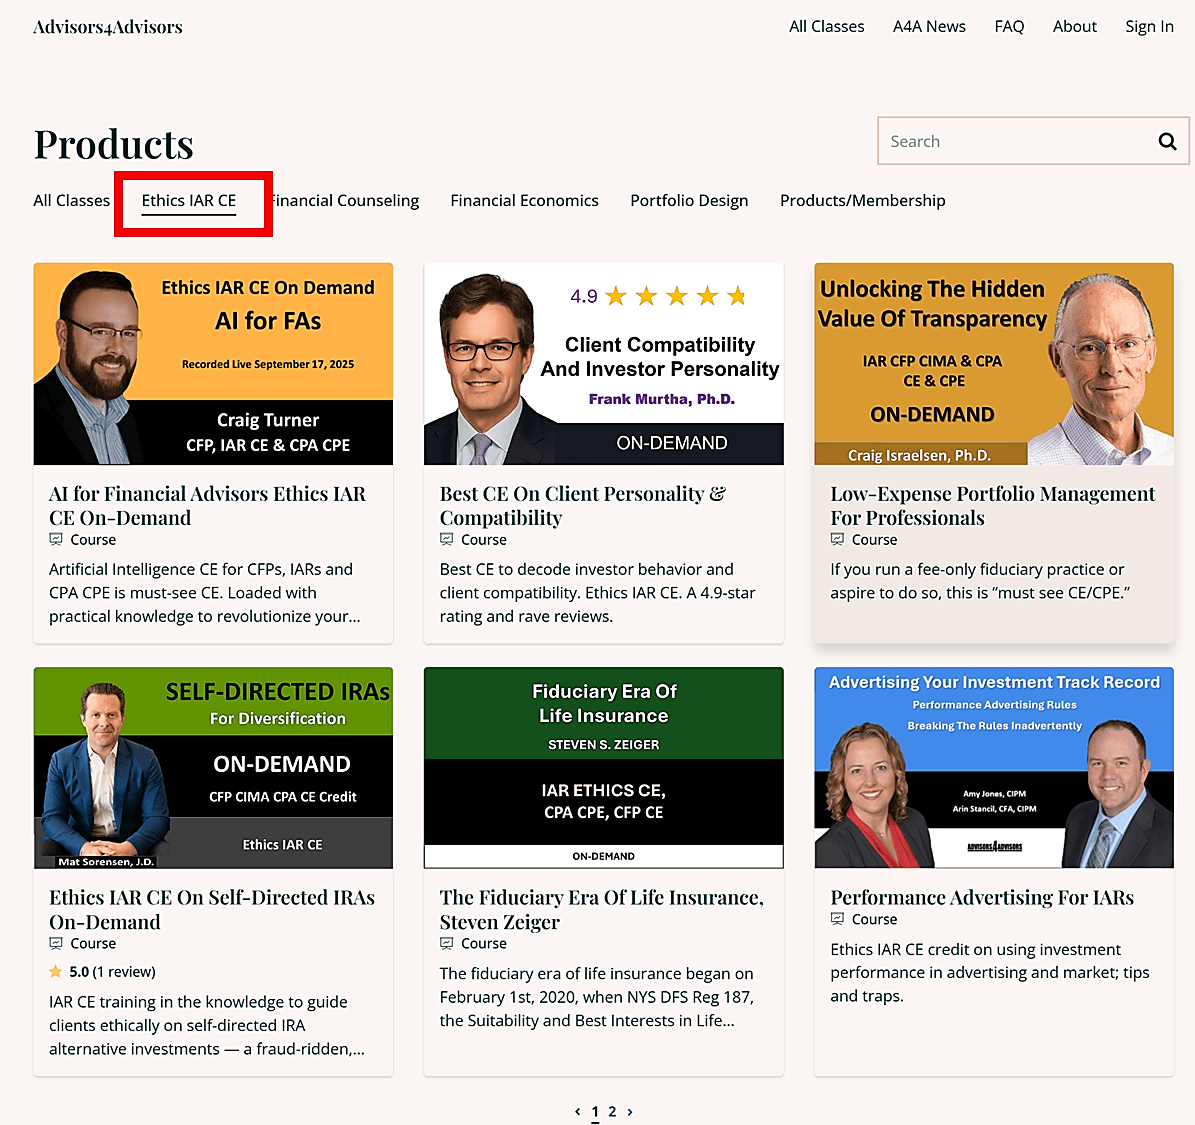Click the search magnifier icon
1195x1125 pixels.
(1167, 141)
